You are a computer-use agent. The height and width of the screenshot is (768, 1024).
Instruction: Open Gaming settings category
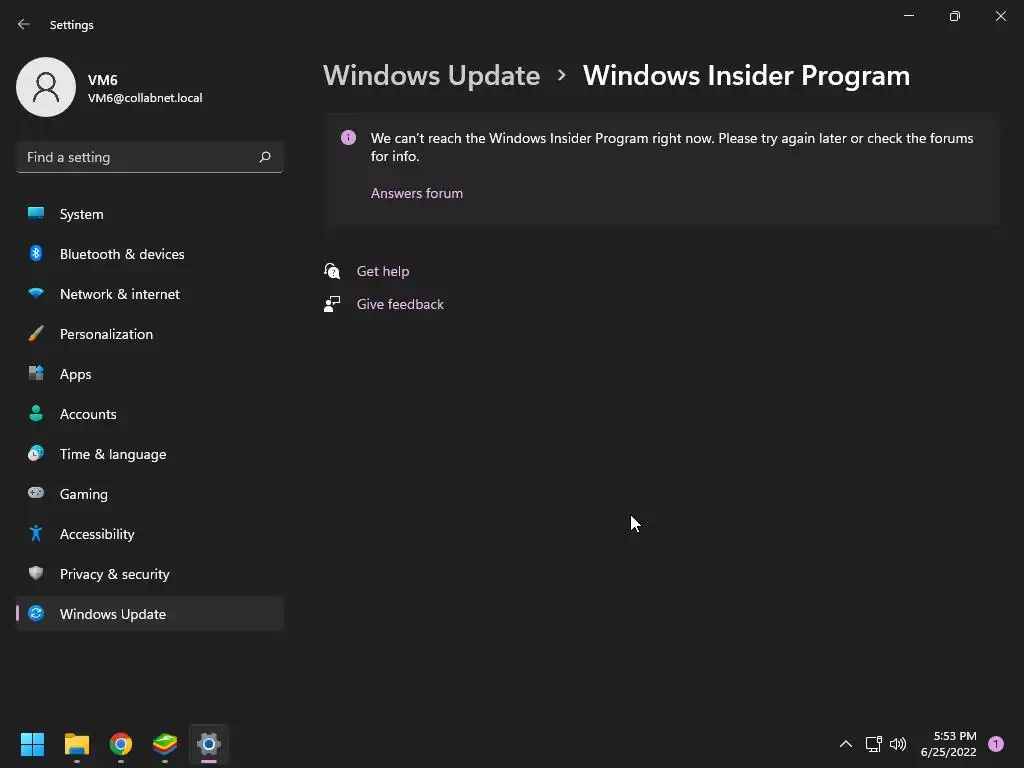(150, 494)
